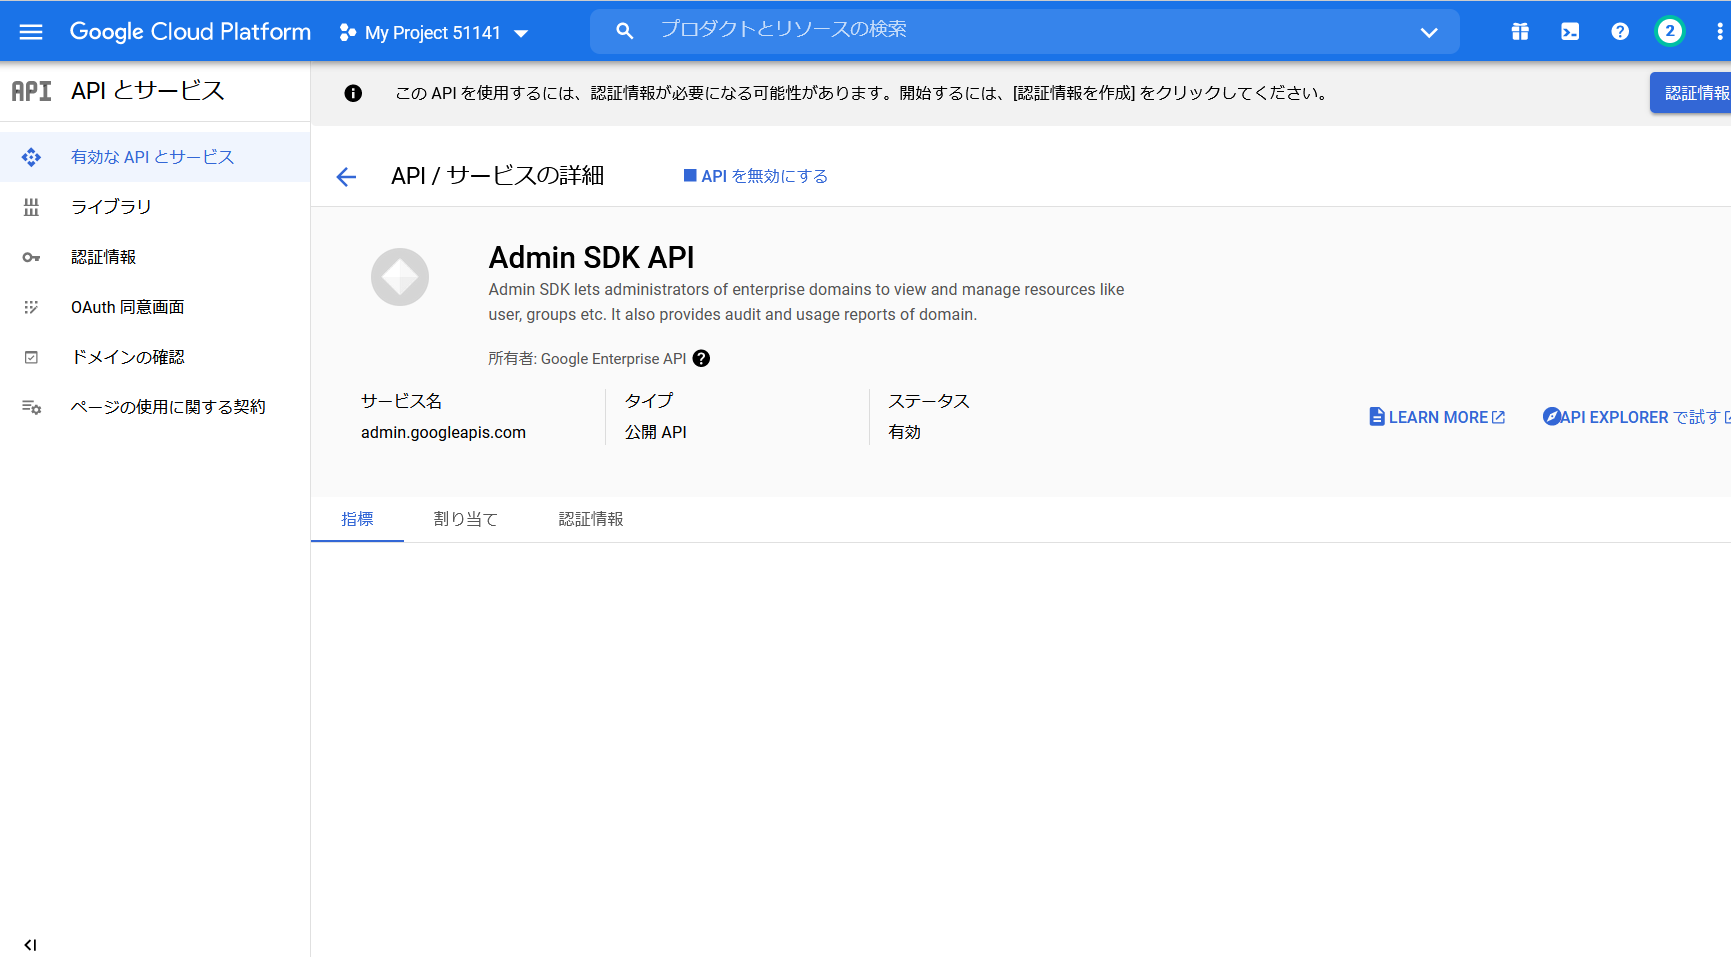Click the owner help question icon
The height and width of the screenshot is (957, 1731).
click(701, 359)
